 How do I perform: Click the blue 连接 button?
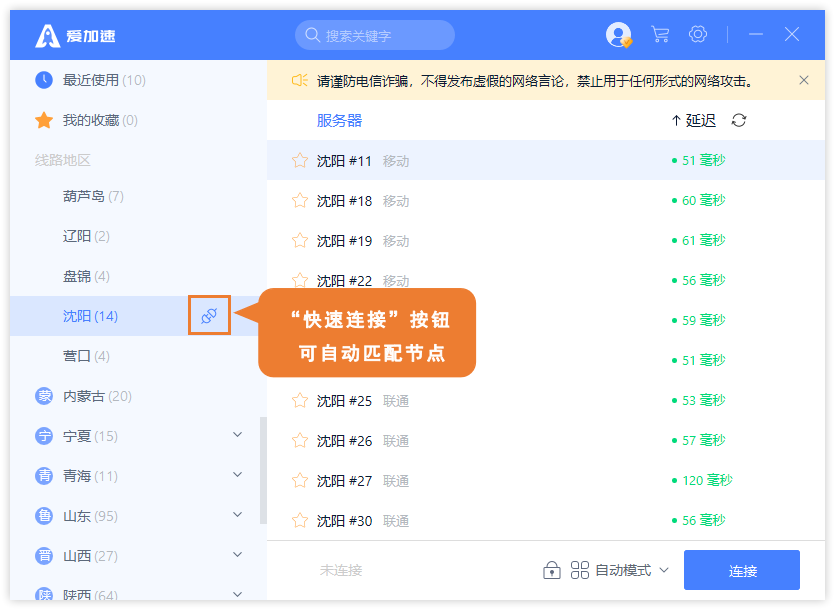pos(742,570)
